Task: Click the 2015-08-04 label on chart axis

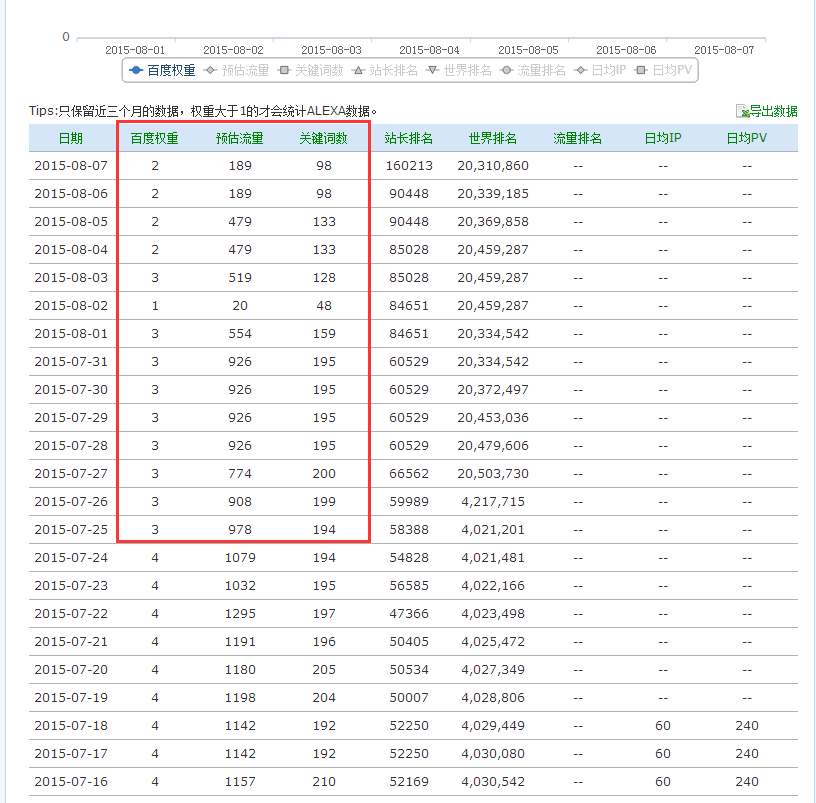Action: click(429, 49)
